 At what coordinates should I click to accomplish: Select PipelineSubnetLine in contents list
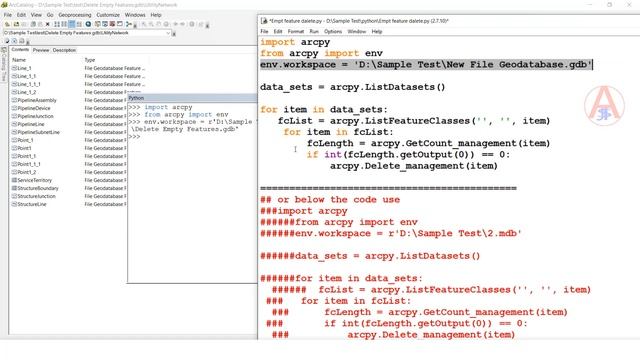point(36,132)
